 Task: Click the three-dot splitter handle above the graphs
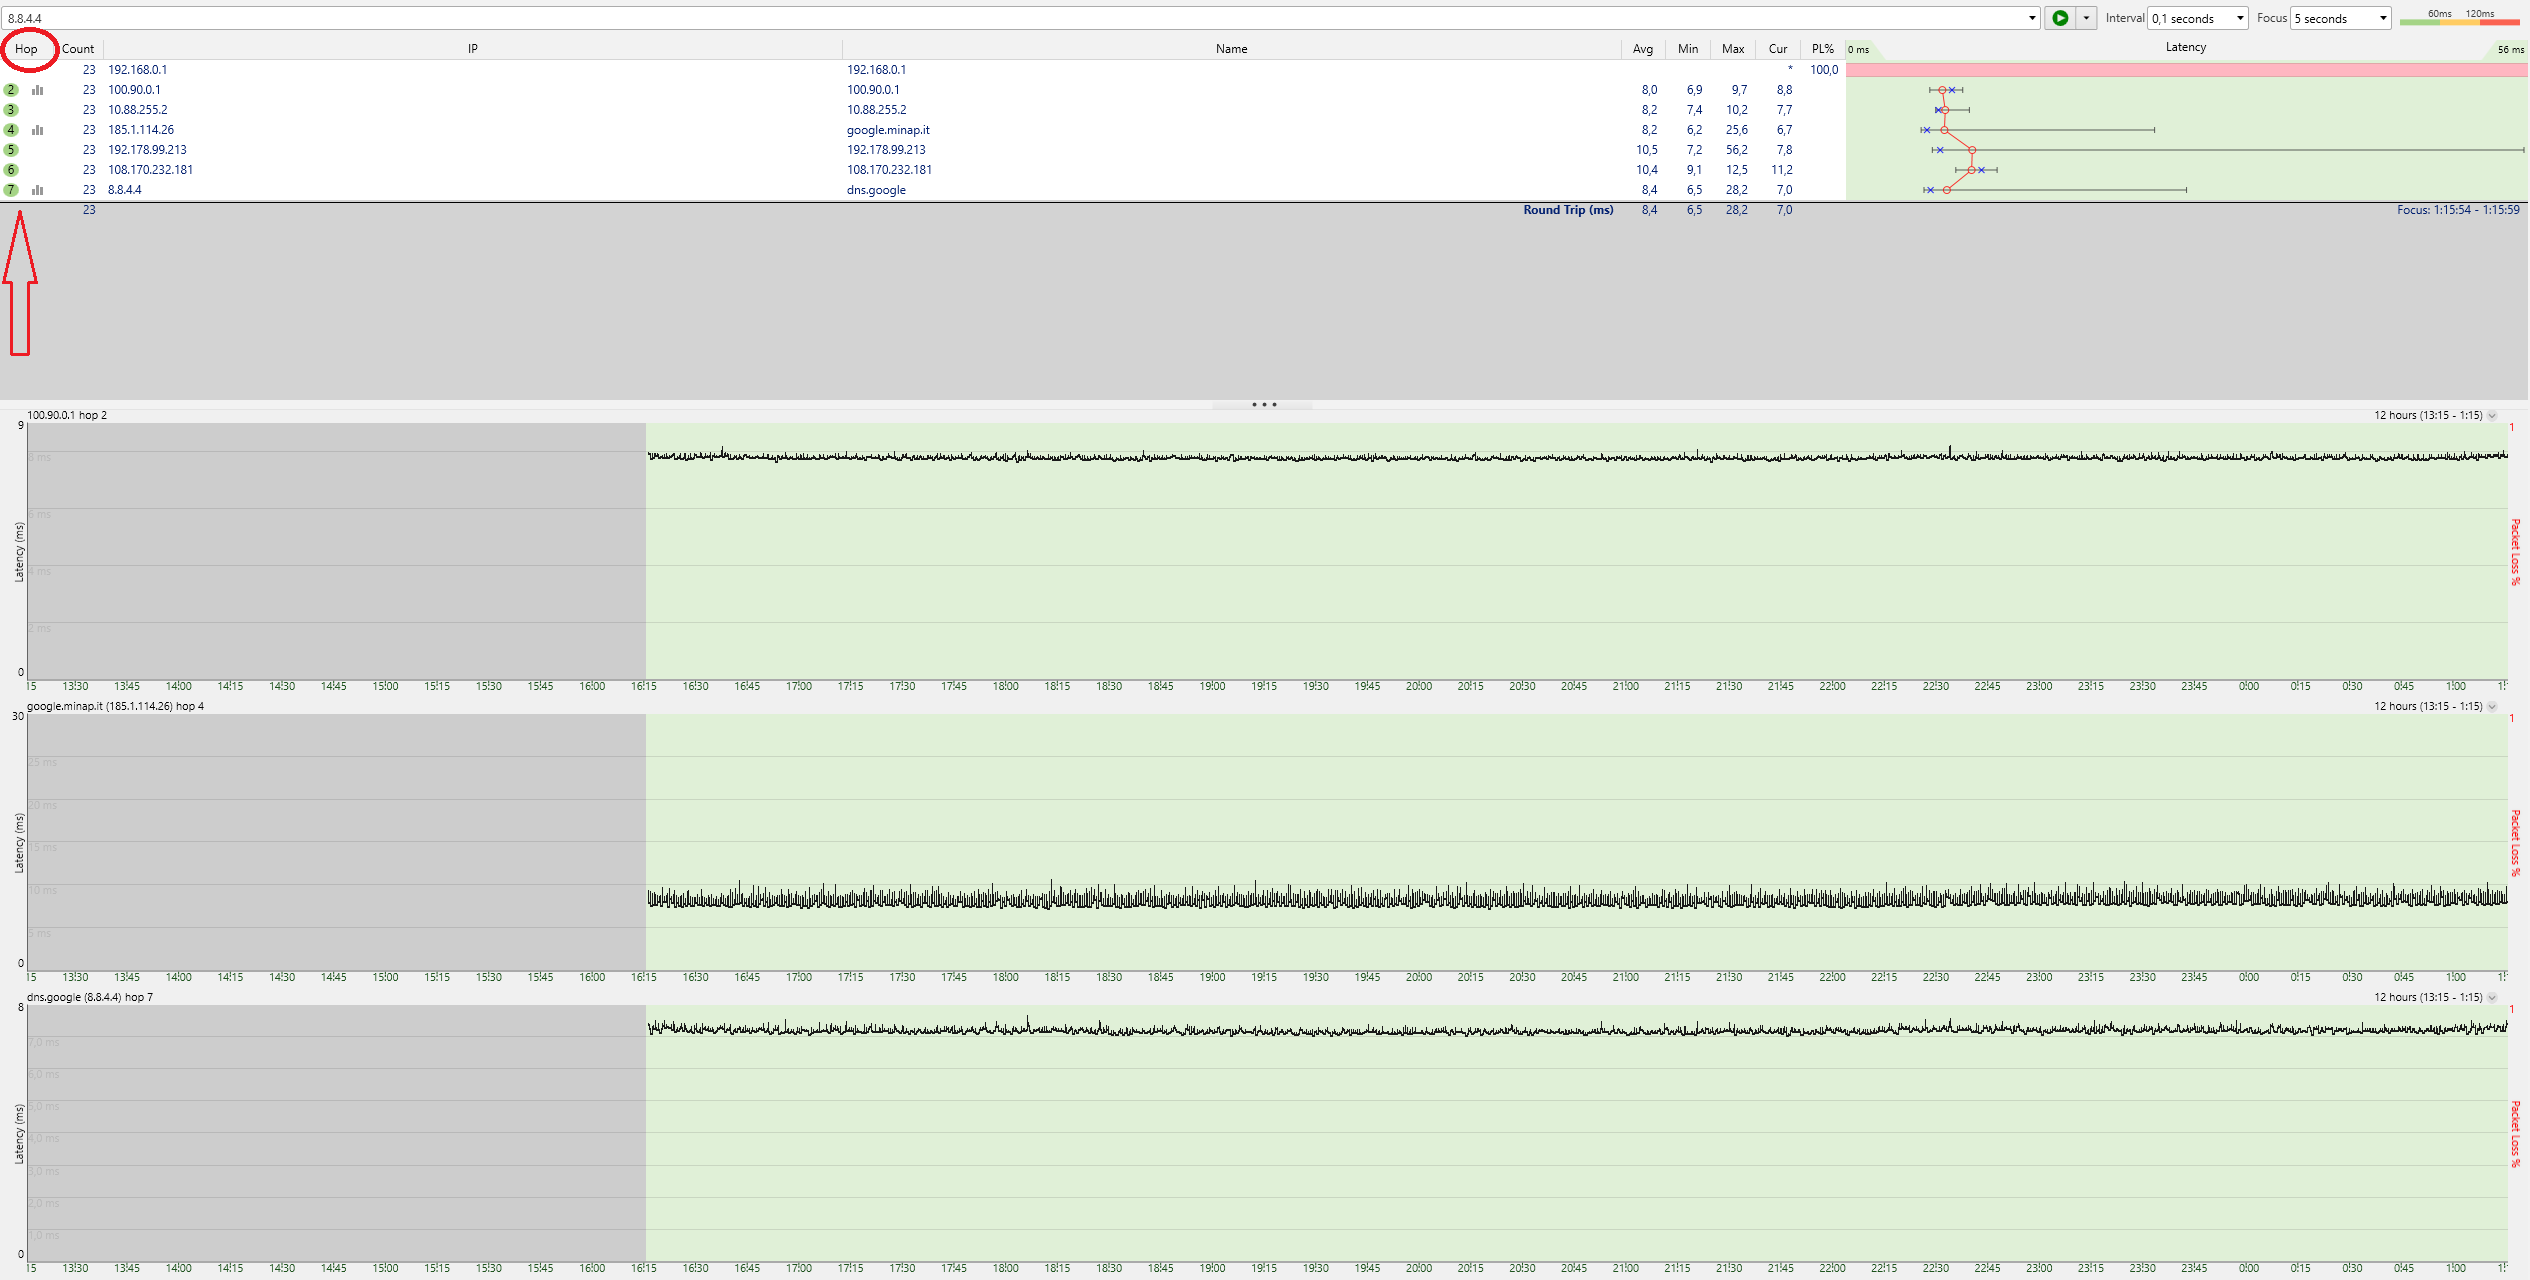coord(1264,405)
